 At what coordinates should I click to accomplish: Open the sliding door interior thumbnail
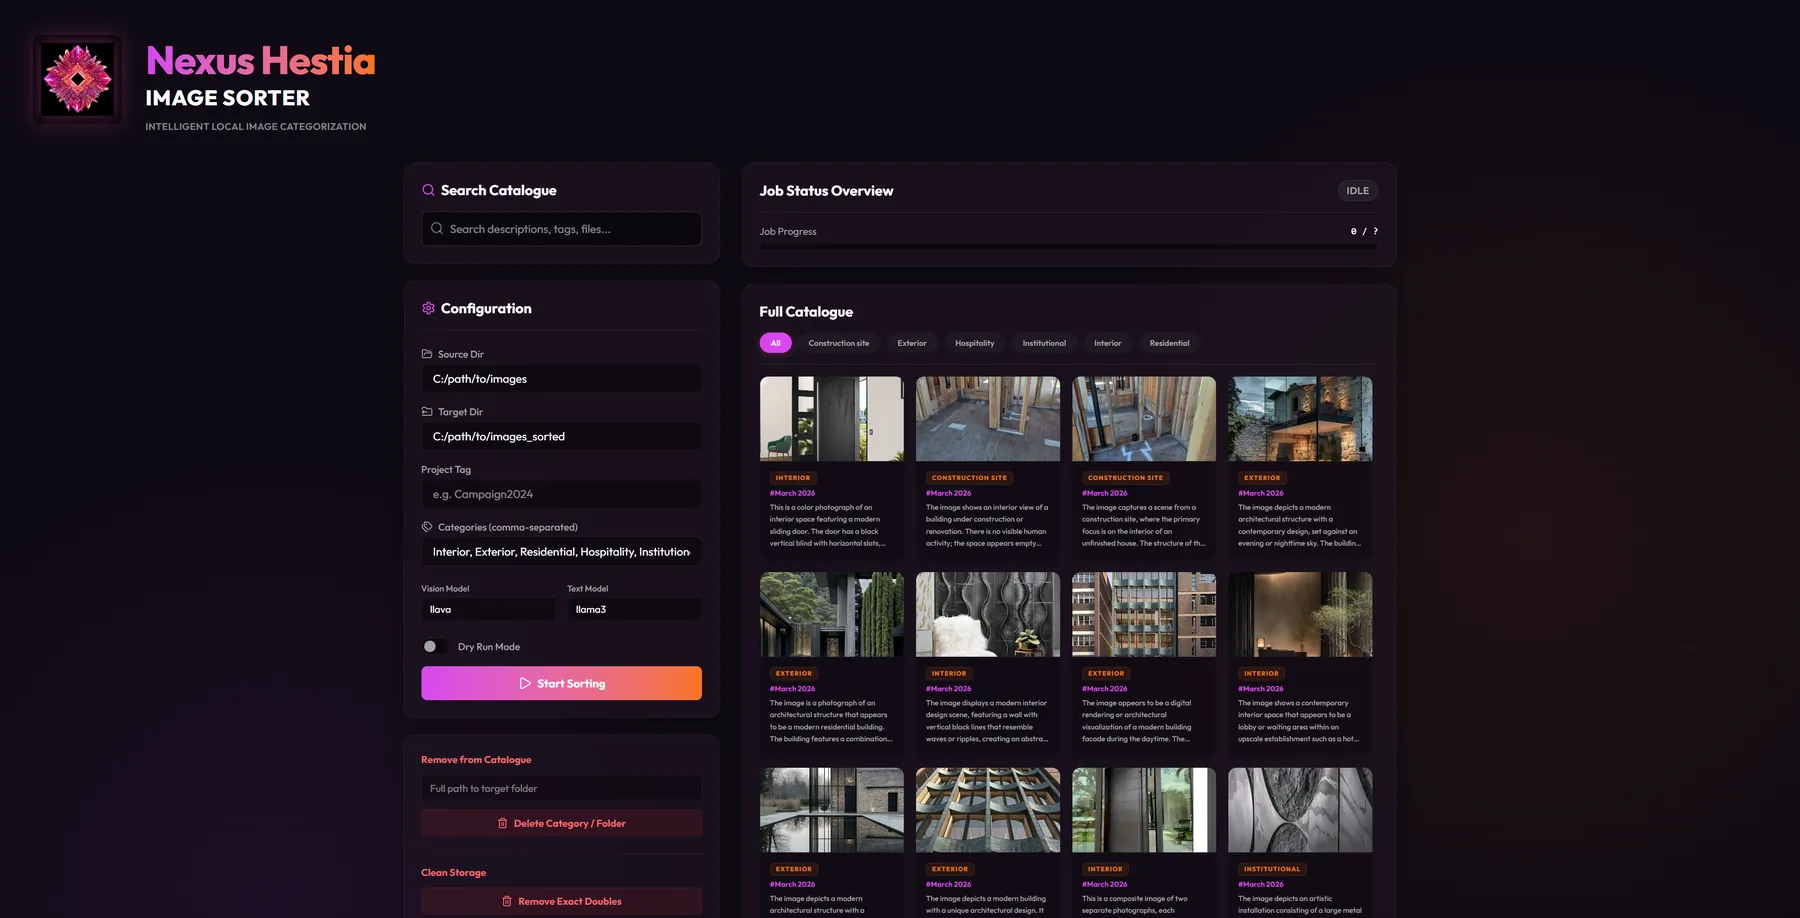point(832,419)
